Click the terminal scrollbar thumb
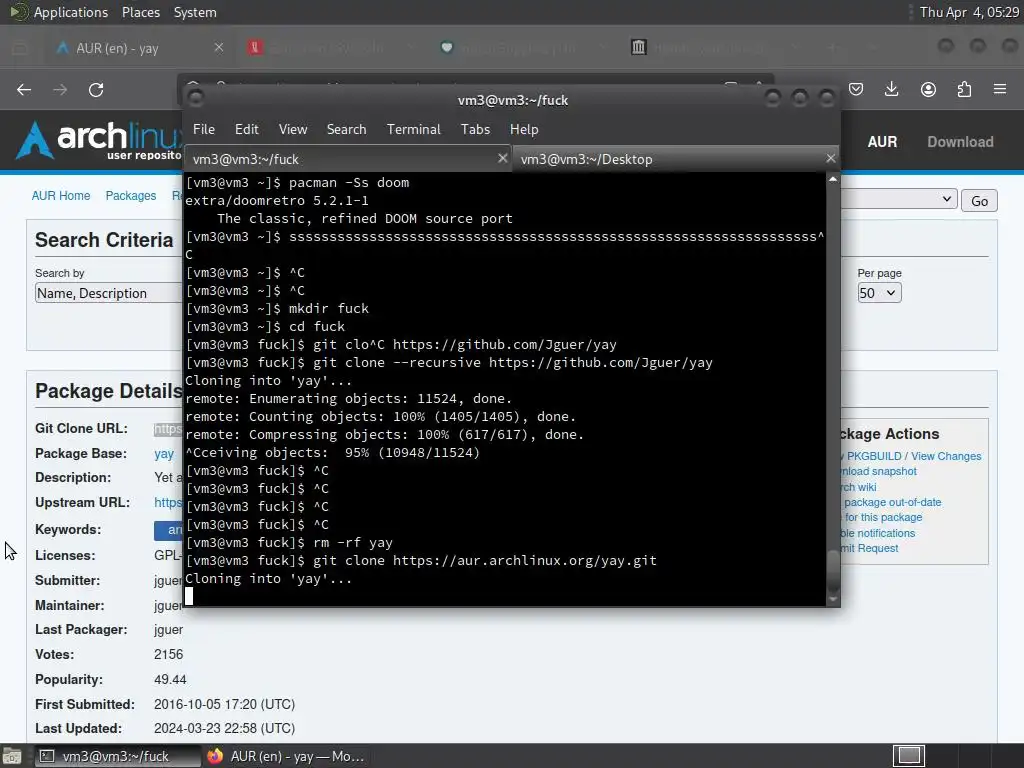The image size is (1024, 768). pyautogui.click(x=833, y=571)
